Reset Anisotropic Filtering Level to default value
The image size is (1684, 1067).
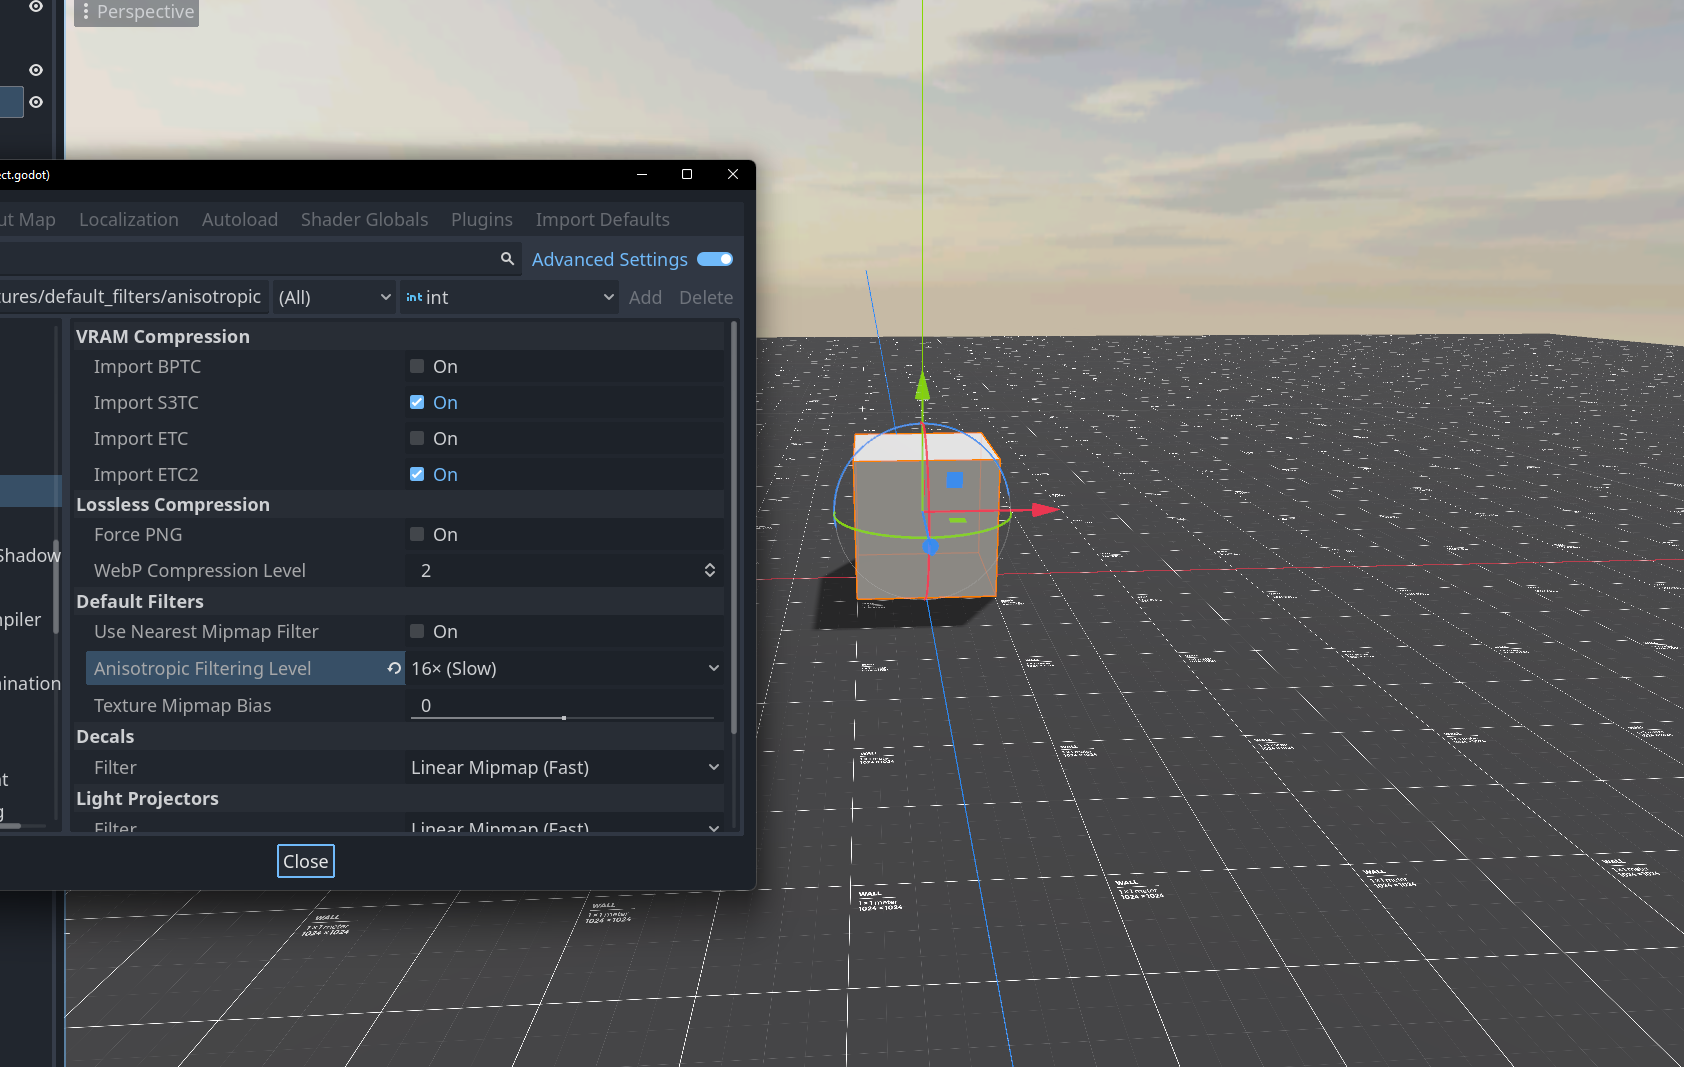(x=394, y=668)
